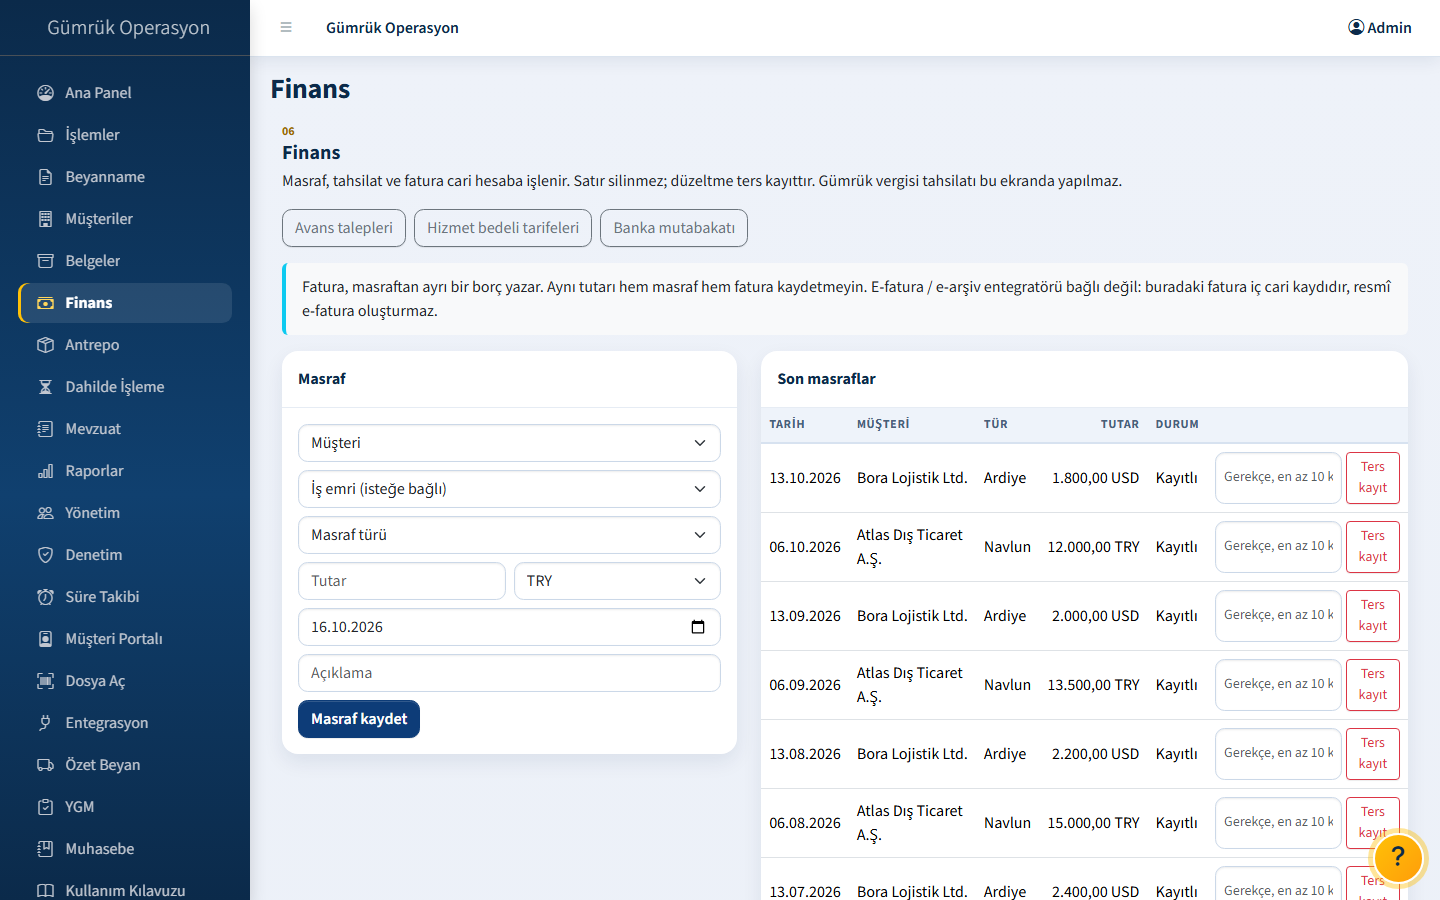Focus the Açıklama description field
The image size is (1440, 900).
509,673
